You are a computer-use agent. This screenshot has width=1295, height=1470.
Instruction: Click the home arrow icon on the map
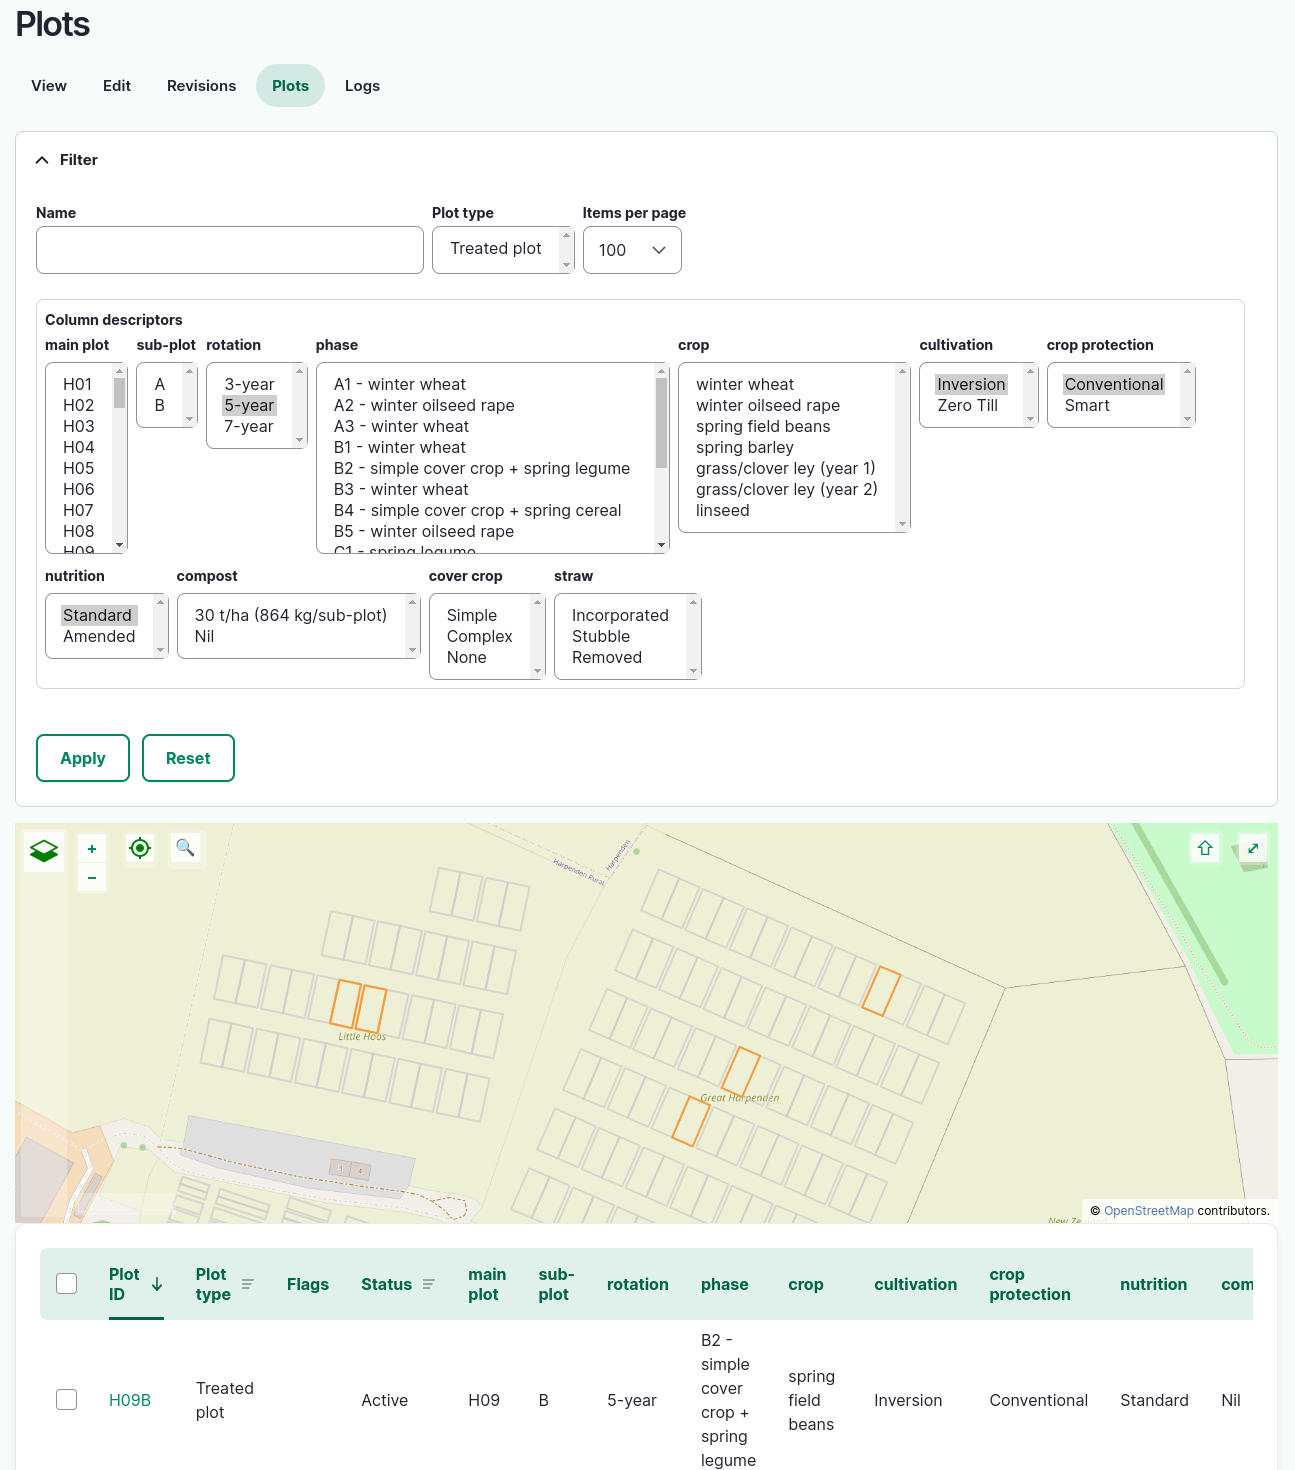pos(1205,848)
